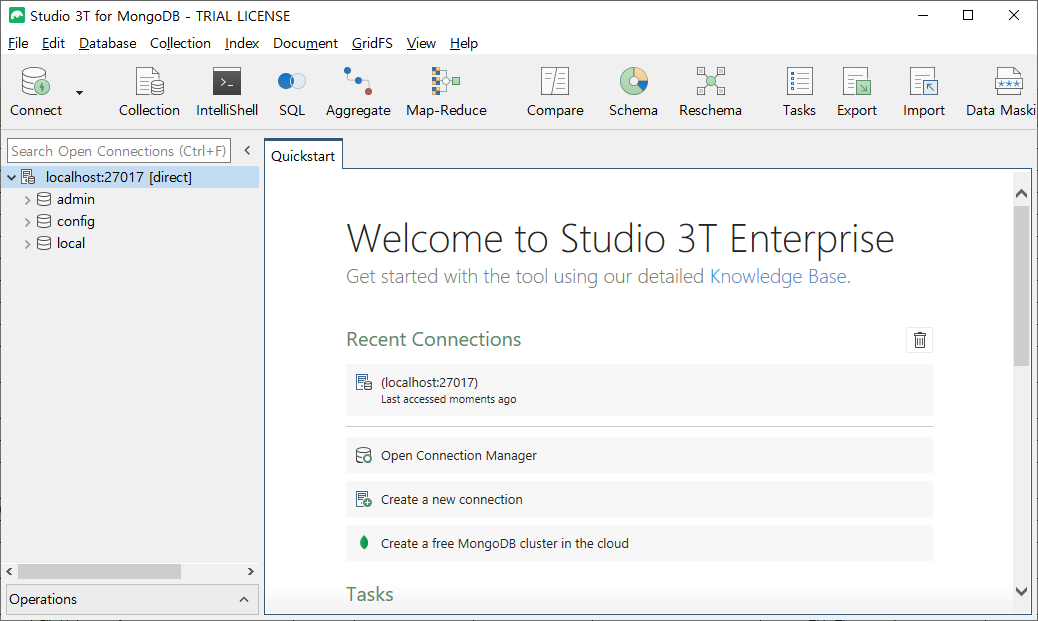Open the GridFS menu

tap(372, 43)
